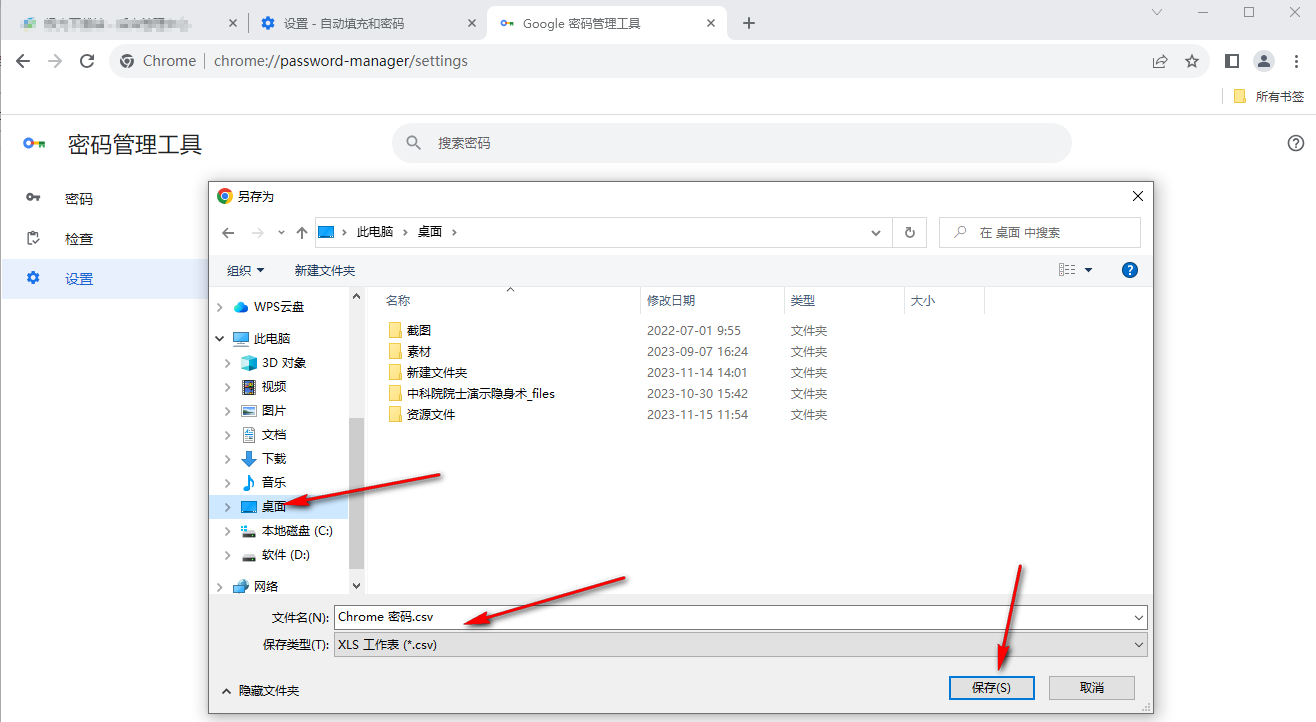Open the 检查 sidebar item
This screenshot has height=722, width=1316.
(x=79, y=239)
